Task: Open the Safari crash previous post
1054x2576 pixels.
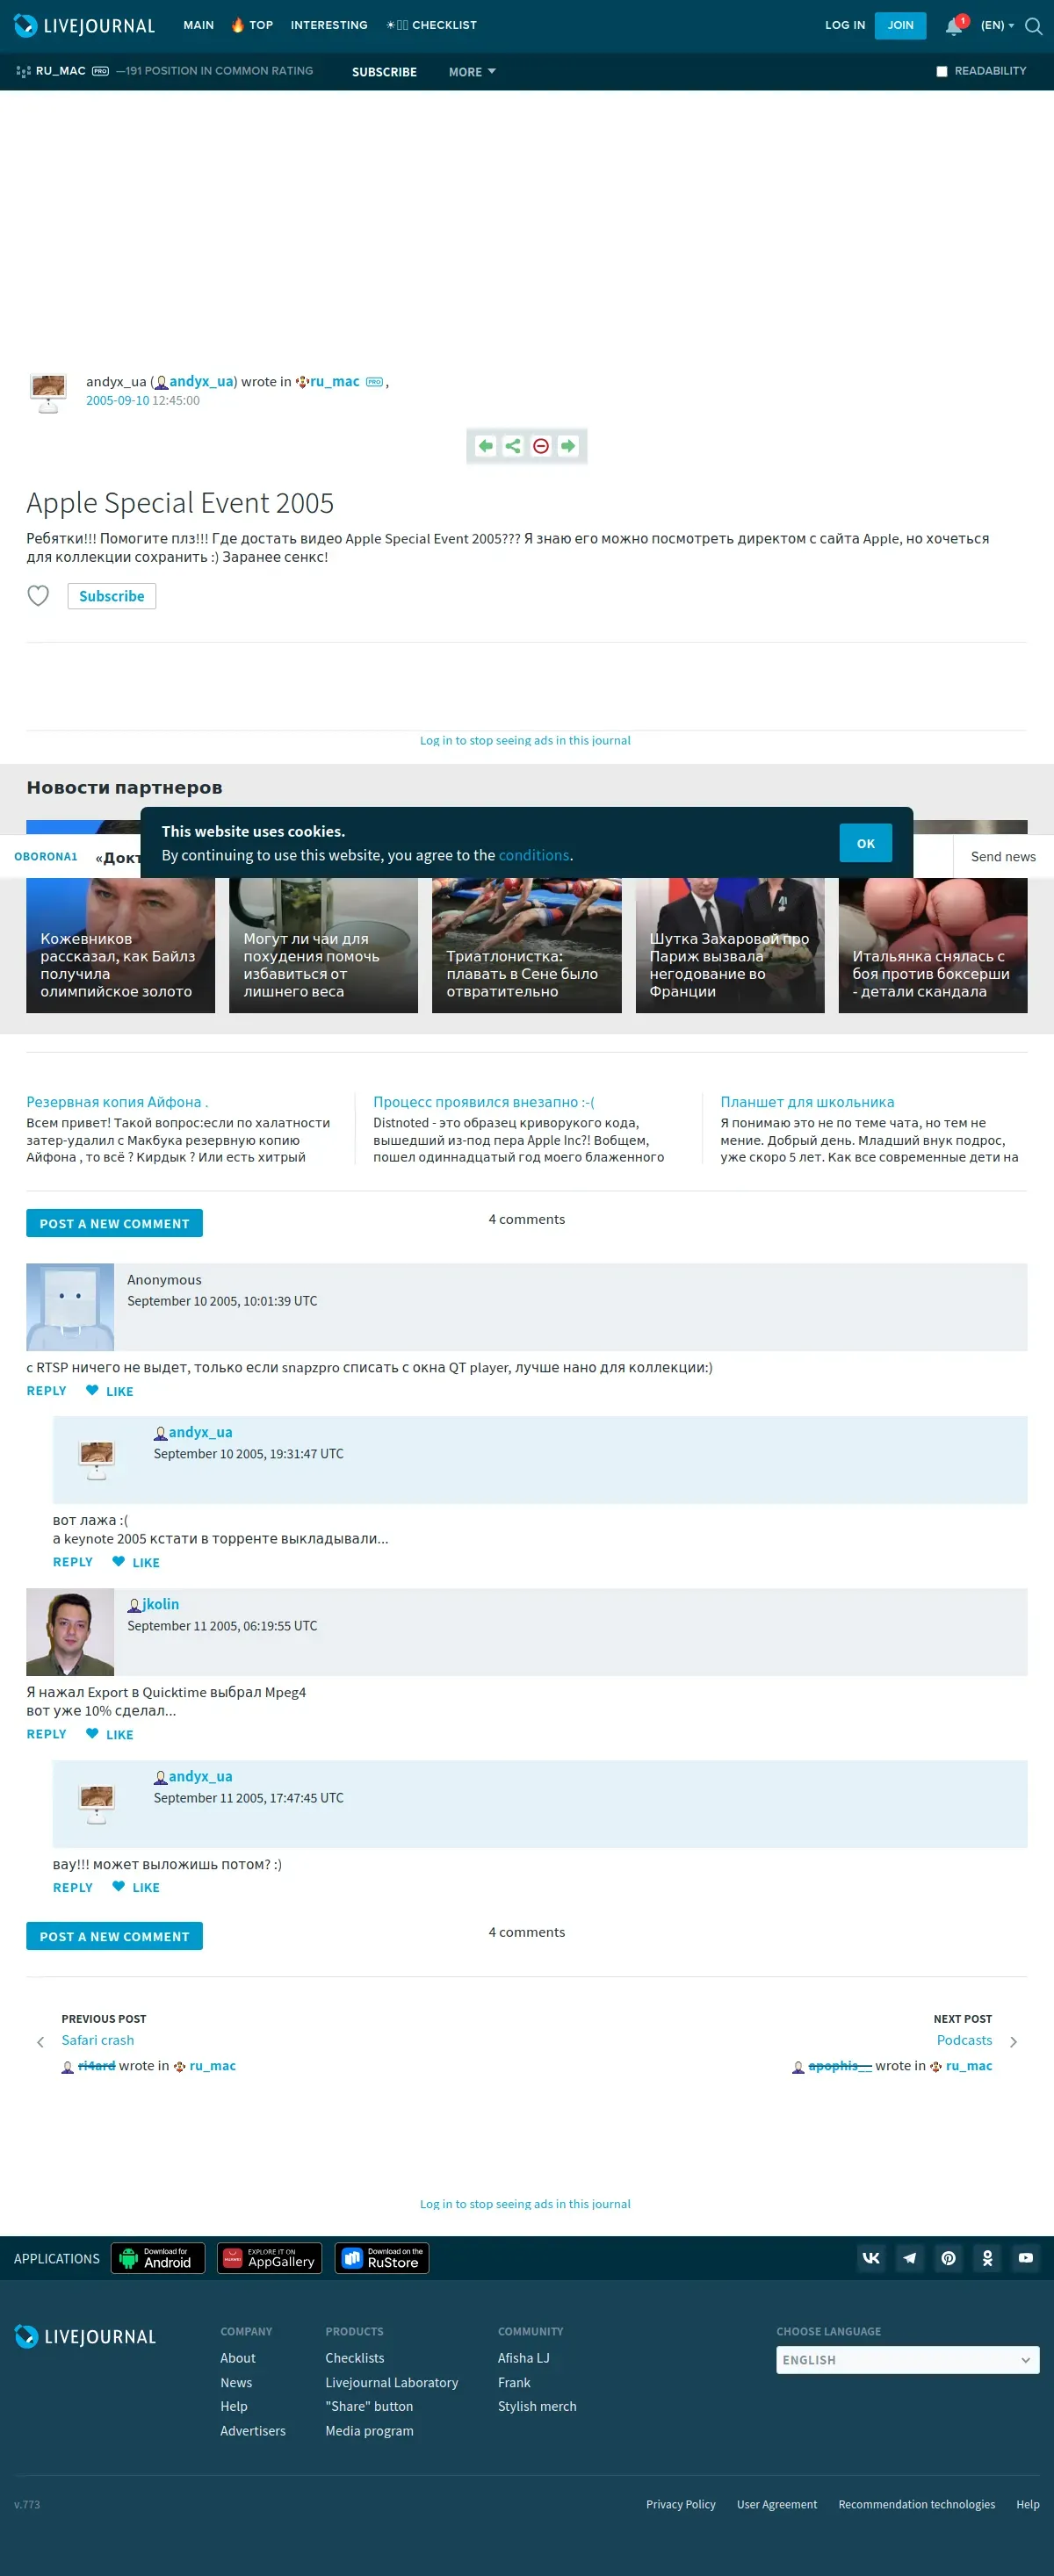Action: [x=97, y=2040]
